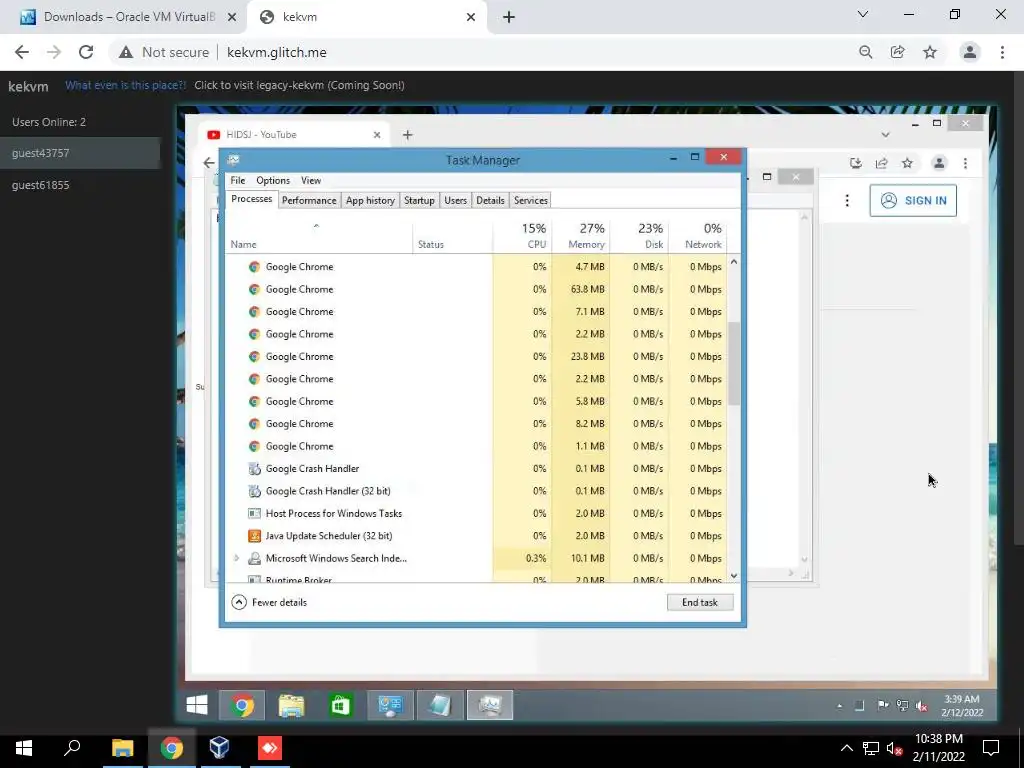The width and height of the screenshot is (1024, 768).
Task: Sort processes by Disk column
Action: coord(639,235)
